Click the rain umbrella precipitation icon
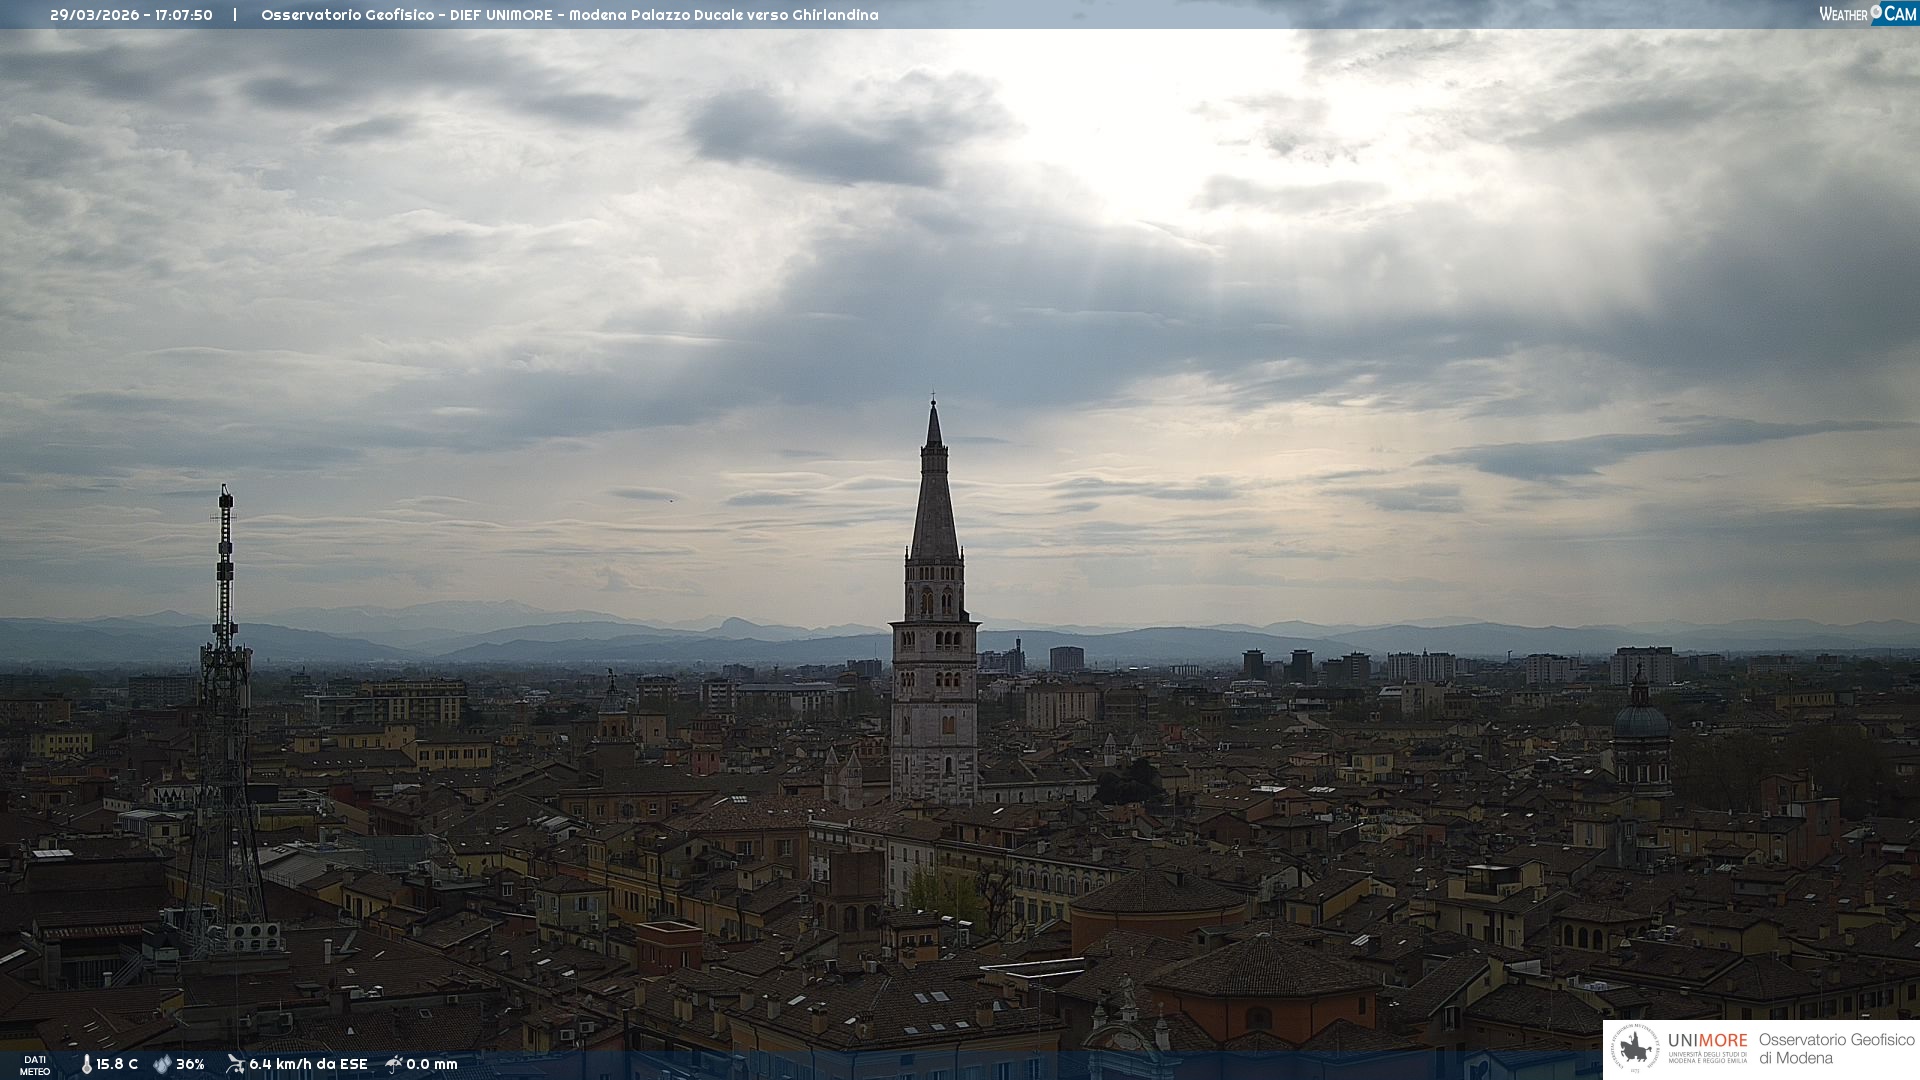The height and width of the screenshot is (1080, 1920). (x=394, y=1064)
